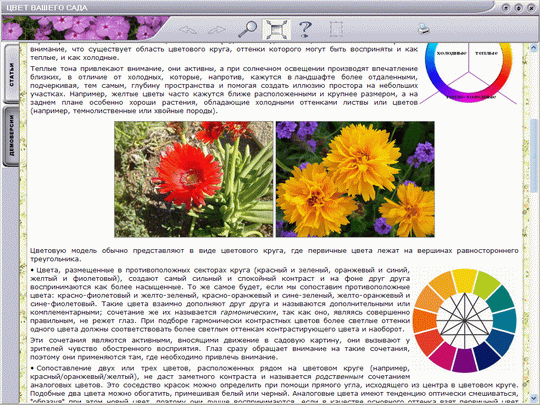Click the sentence starting 'Цветовую модель обычно'

click(x=274, y=255)
